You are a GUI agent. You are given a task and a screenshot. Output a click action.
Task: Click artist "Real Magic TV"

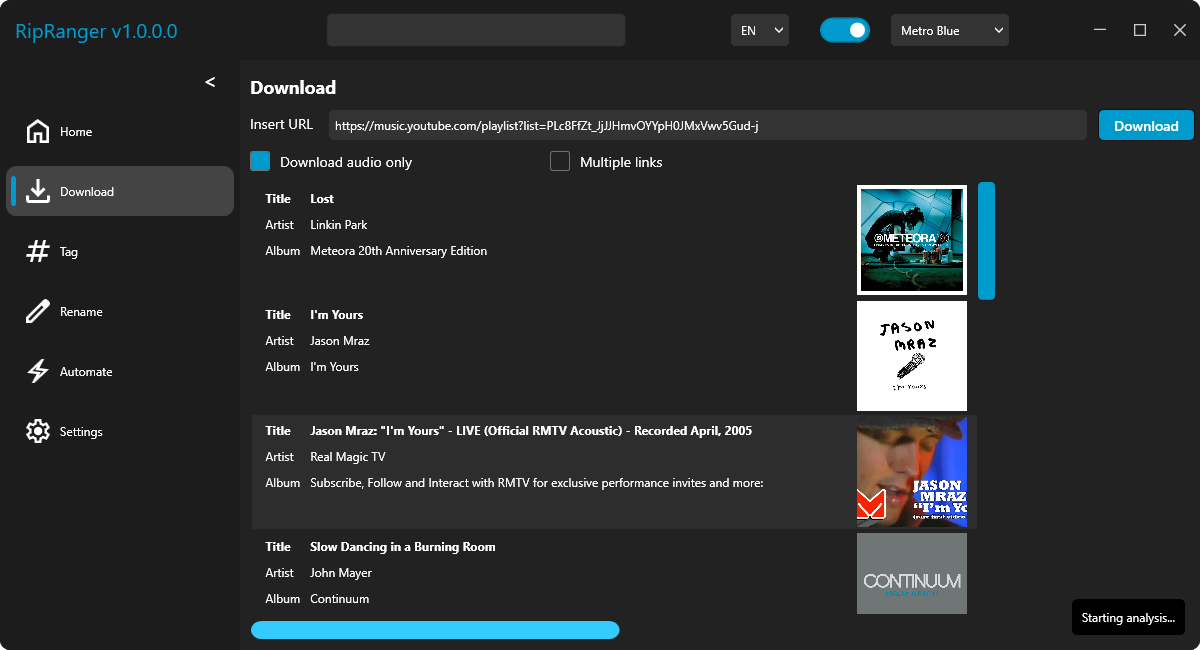pyautogui.click(x=348, y=457)
